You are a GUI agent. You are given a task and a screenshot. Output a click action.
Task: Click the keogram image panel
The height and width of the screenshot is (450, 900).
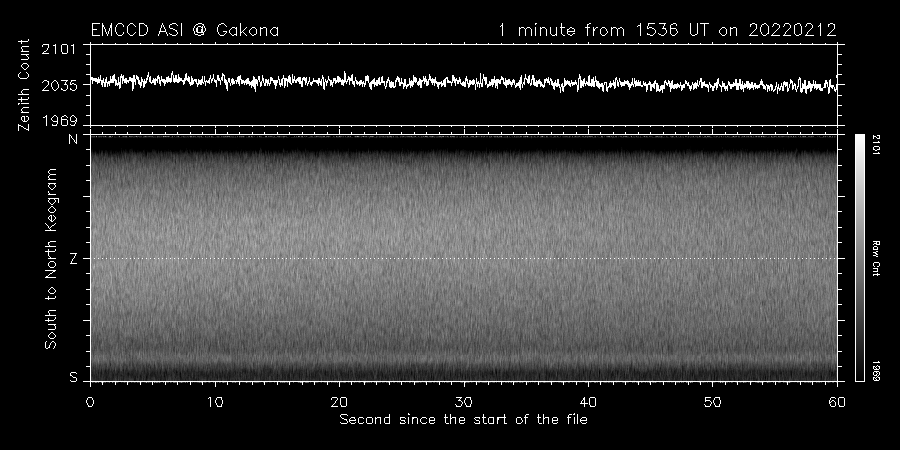pyautogui.click(x=464, y=258)
